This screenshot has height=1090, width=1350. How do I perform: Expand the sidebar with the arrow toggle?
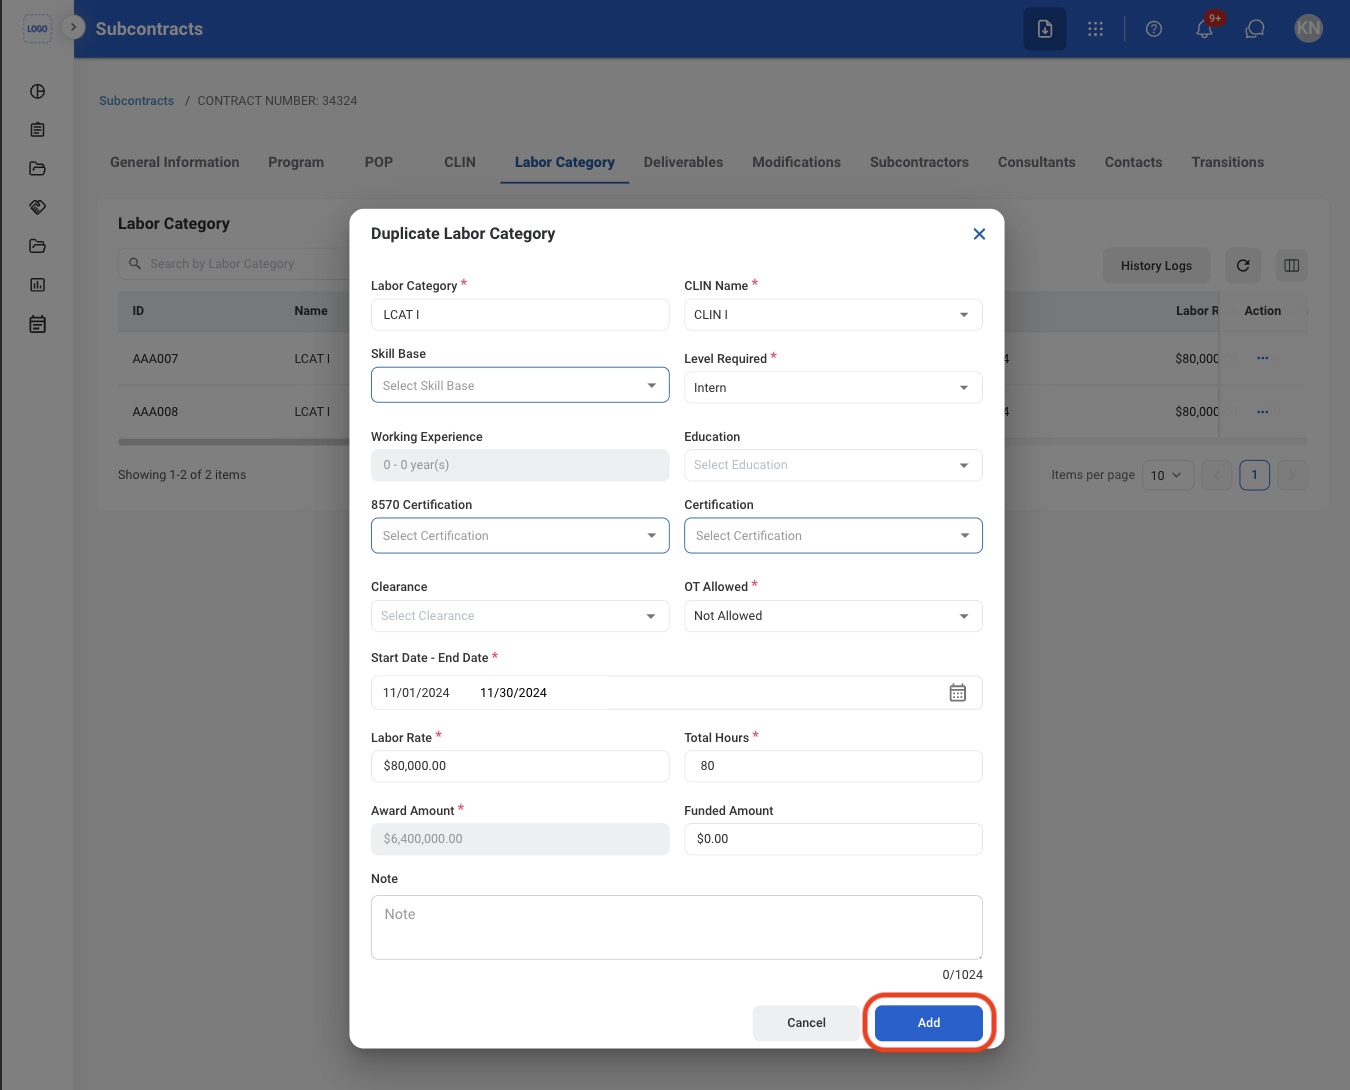coord(73,27)
